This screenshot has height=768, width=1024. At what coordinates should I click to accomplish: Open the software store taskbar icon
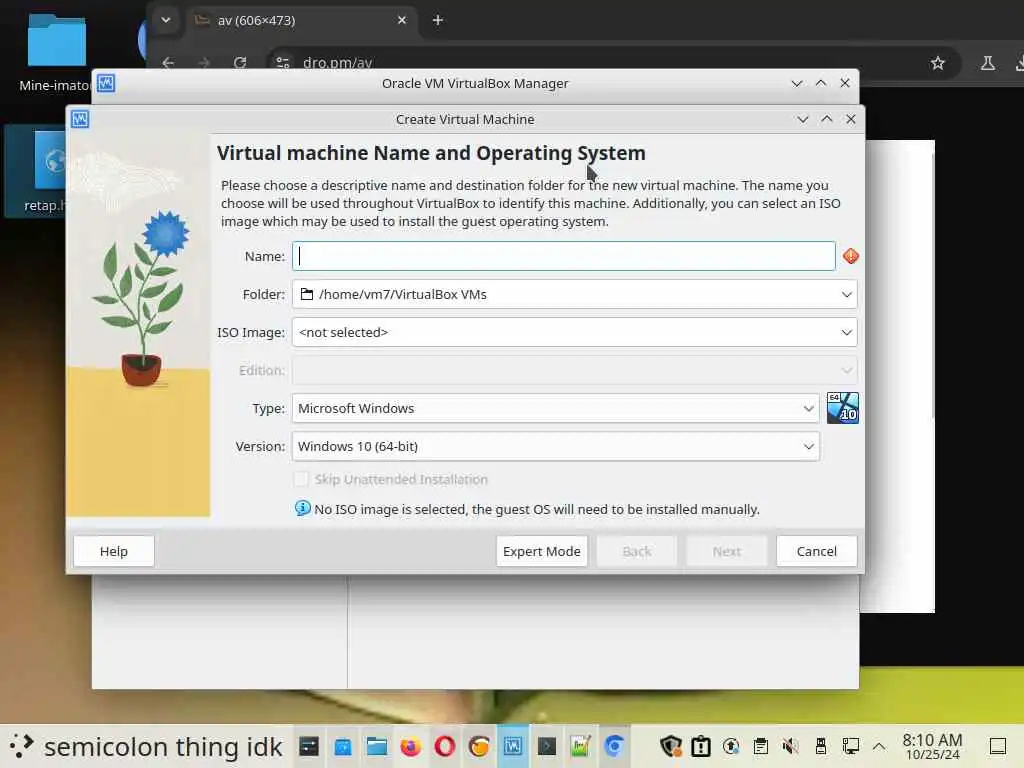343,746
